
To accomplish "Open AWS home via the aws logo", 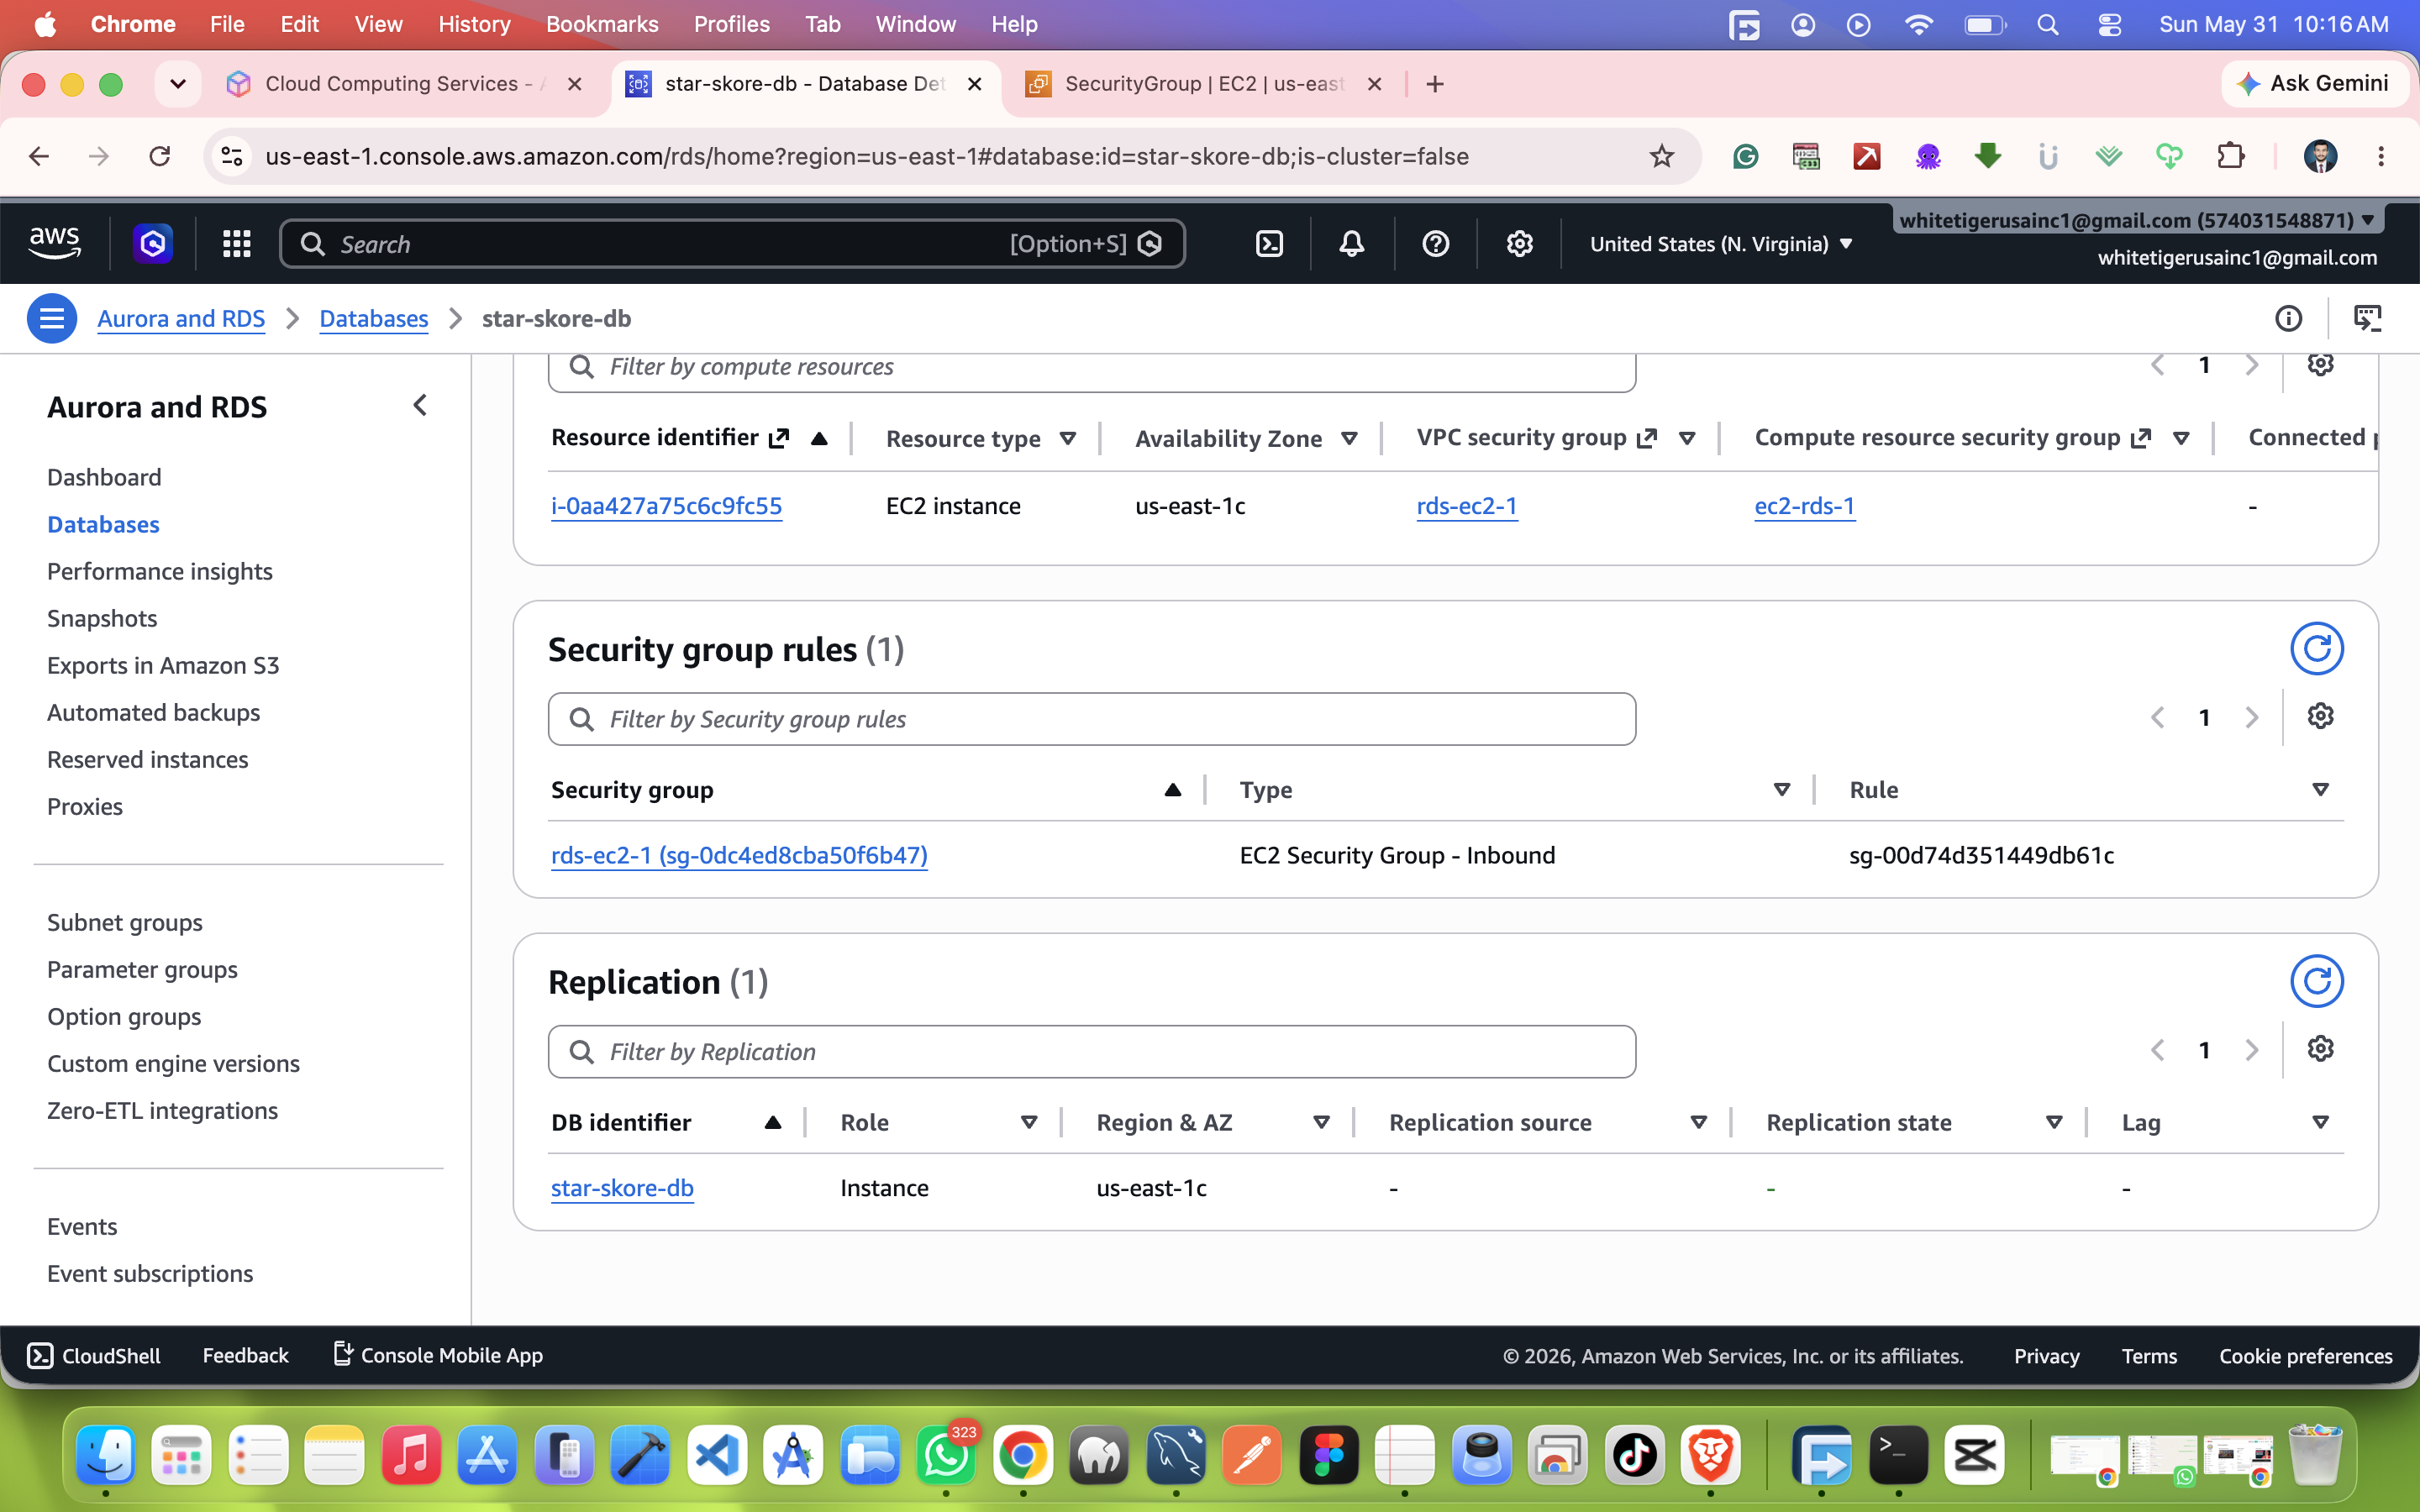I will coord(54,243).
